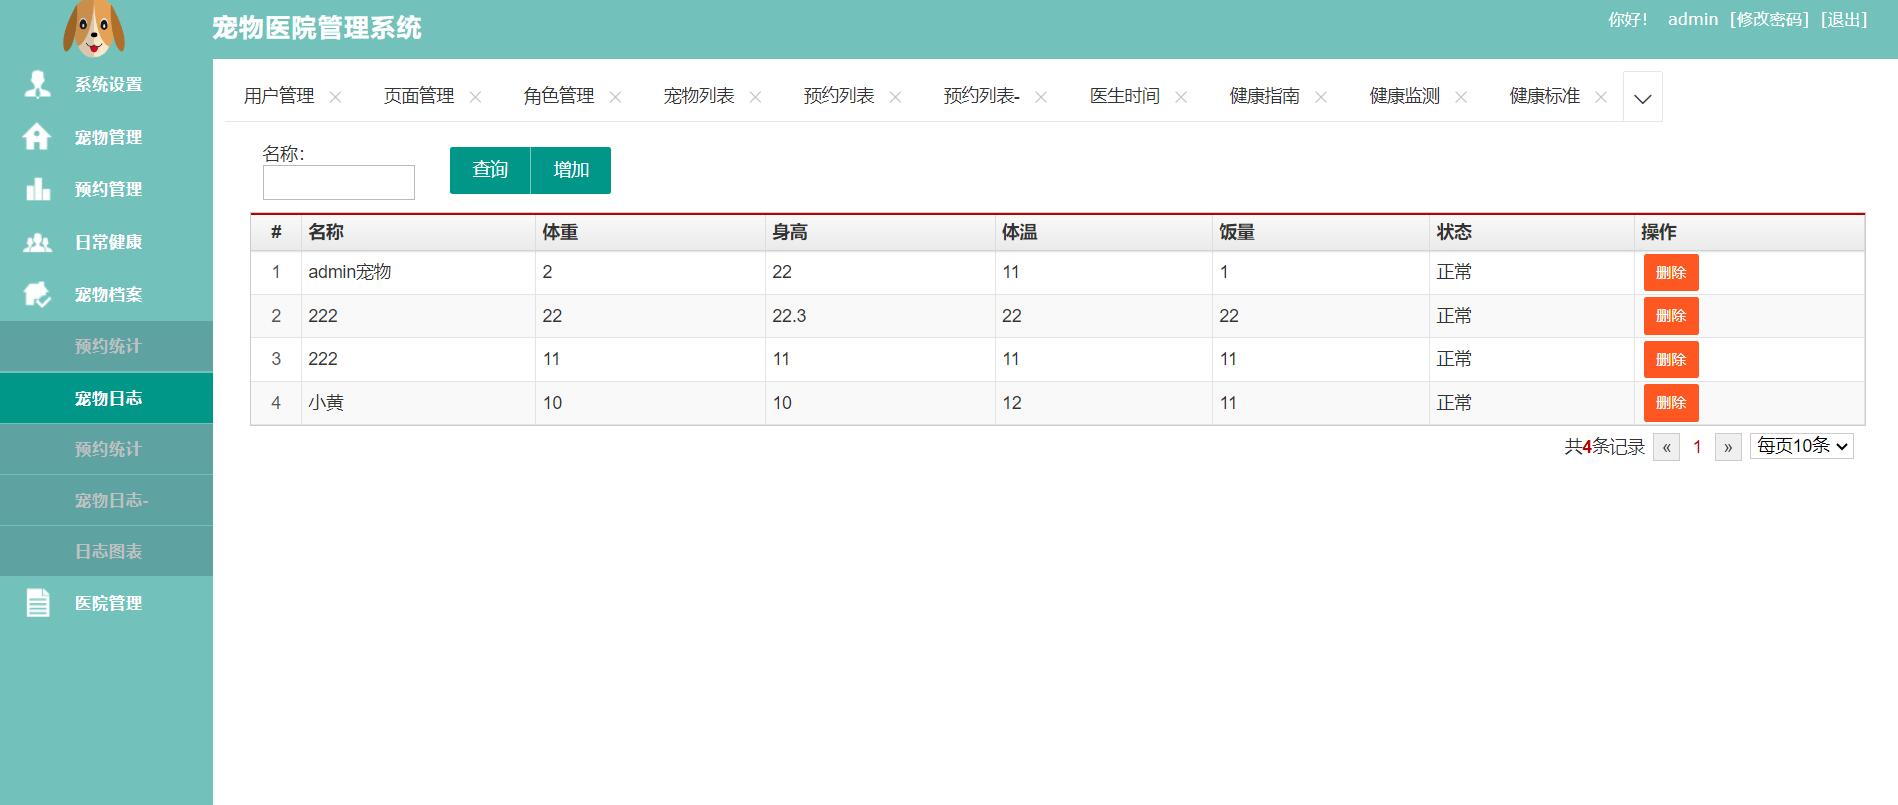1898x805 pixels.
Task: Close the 健康指南 tab
Action: (1321, 97)
